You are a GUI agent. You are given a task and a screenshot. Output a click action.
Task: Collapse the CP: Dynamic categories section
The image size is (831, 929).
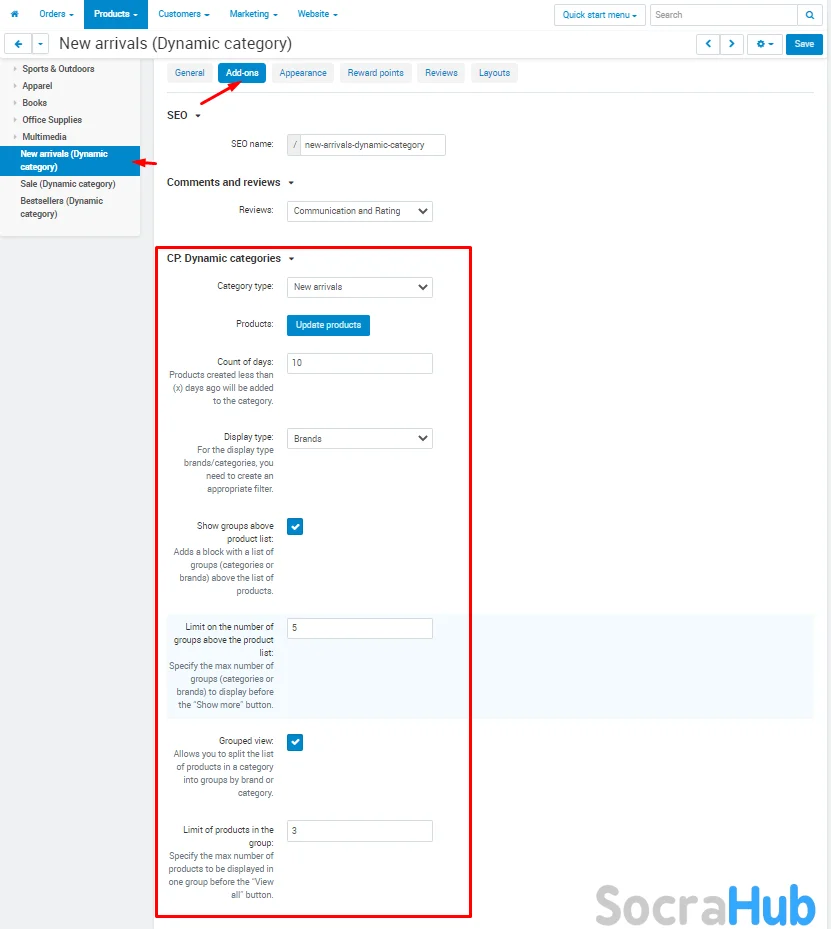[230, 258]
